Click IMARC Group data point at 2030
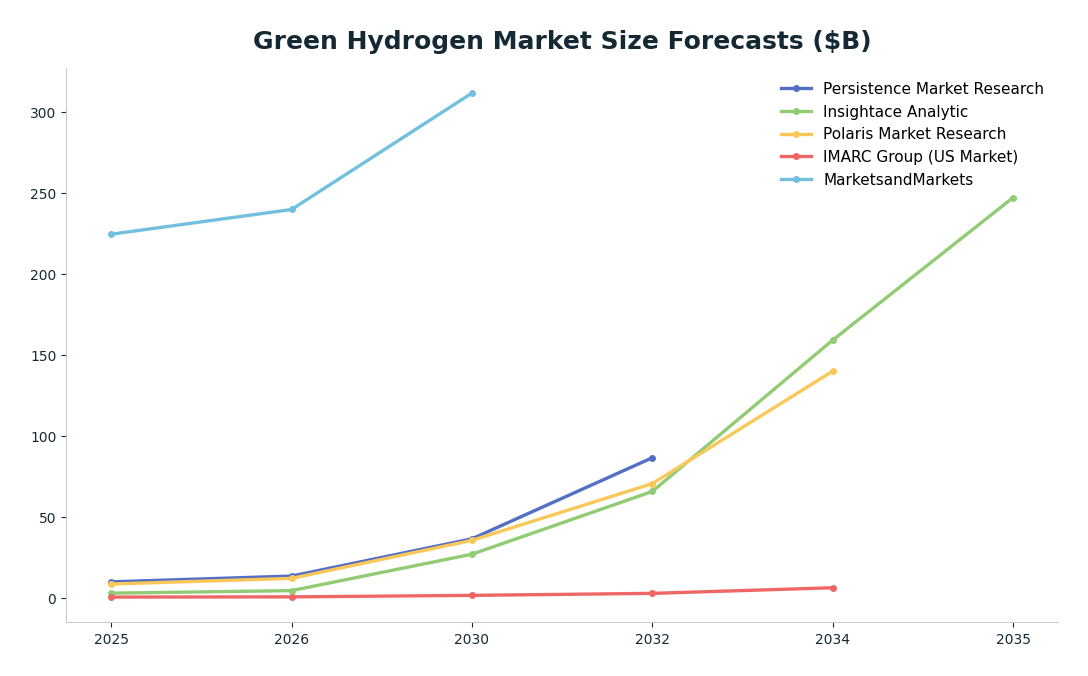Image resolution: width=1088 pixels, height=676 pixels. [x=472, y=595]
